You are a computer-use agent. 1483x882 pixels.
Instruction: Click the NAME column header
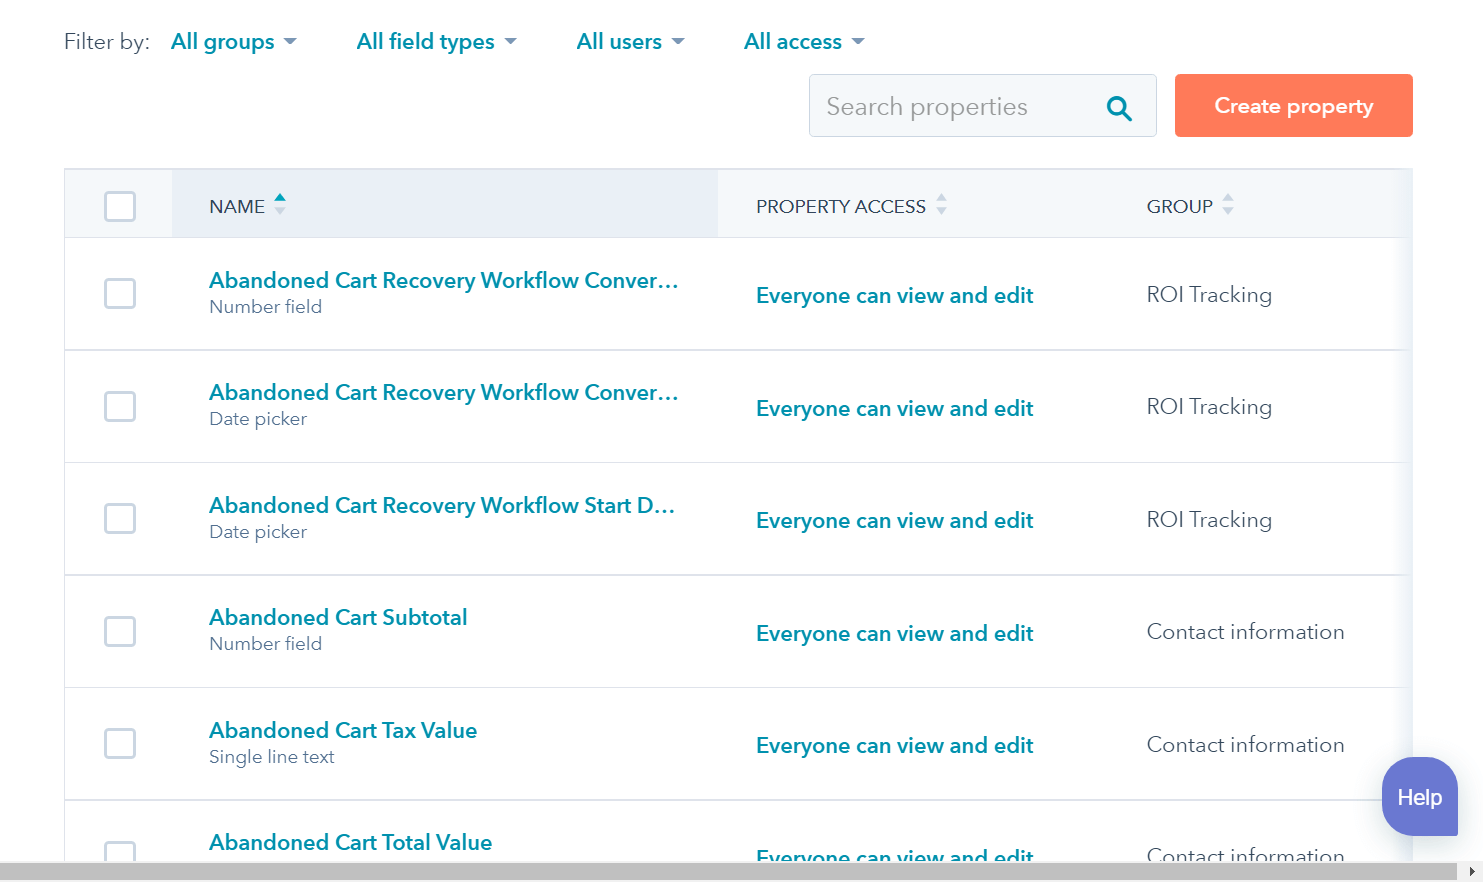point(235,206)
